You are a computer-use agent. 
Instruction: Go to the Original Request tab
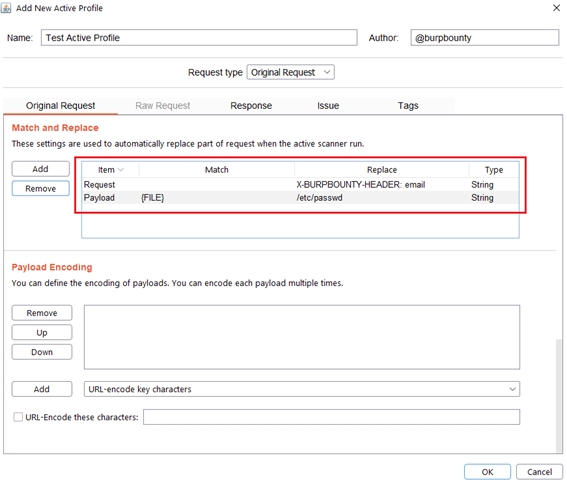60,106
